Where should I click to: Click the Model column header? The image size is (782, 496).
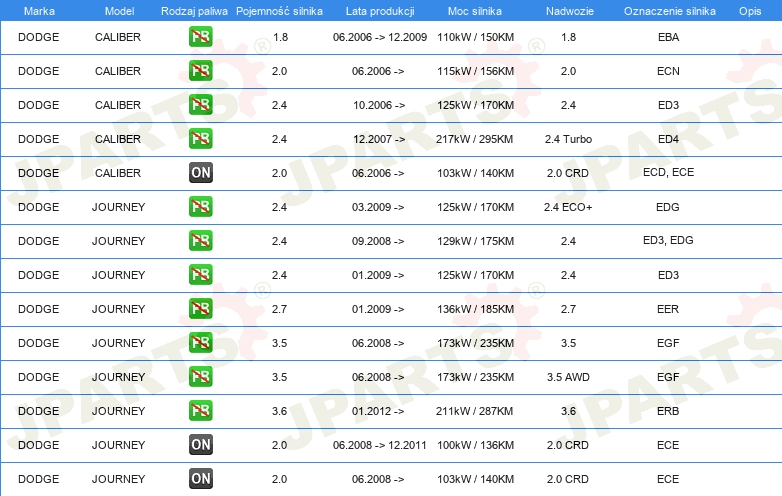coord(119,11)
